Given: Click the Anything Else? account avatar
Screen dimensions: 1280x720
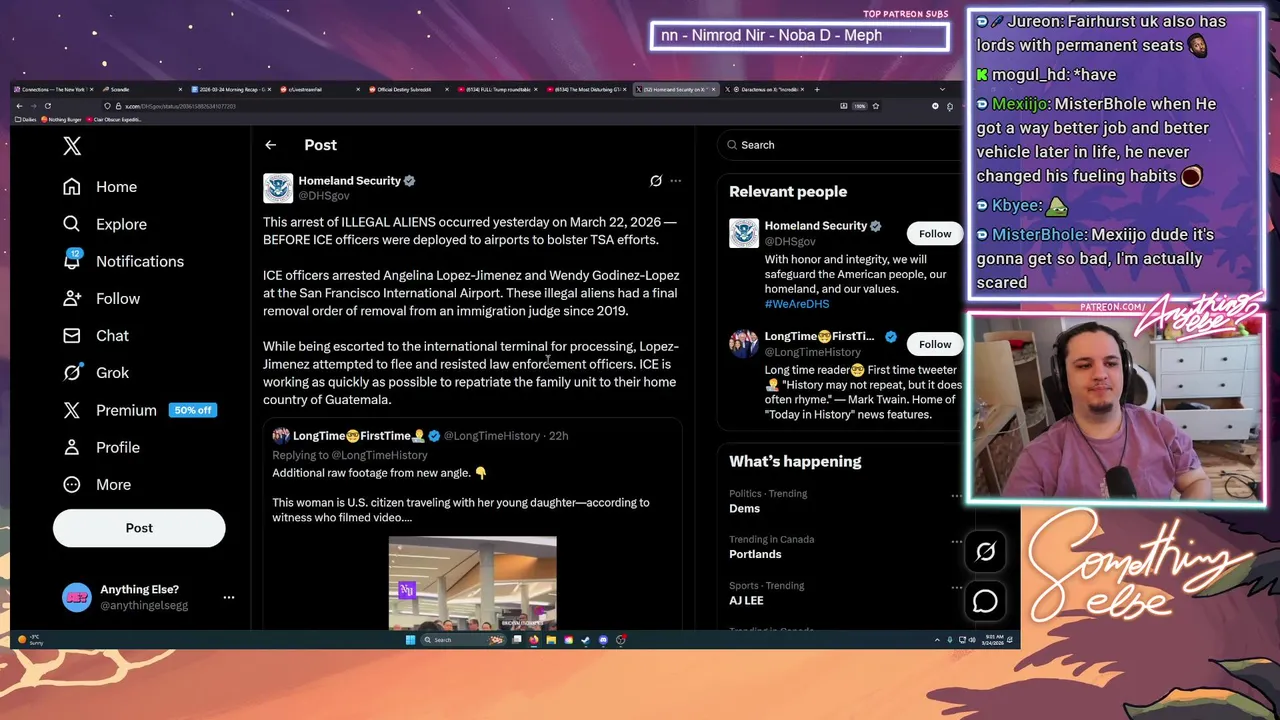Looking at the screenshot, I should tap(77, 597).
